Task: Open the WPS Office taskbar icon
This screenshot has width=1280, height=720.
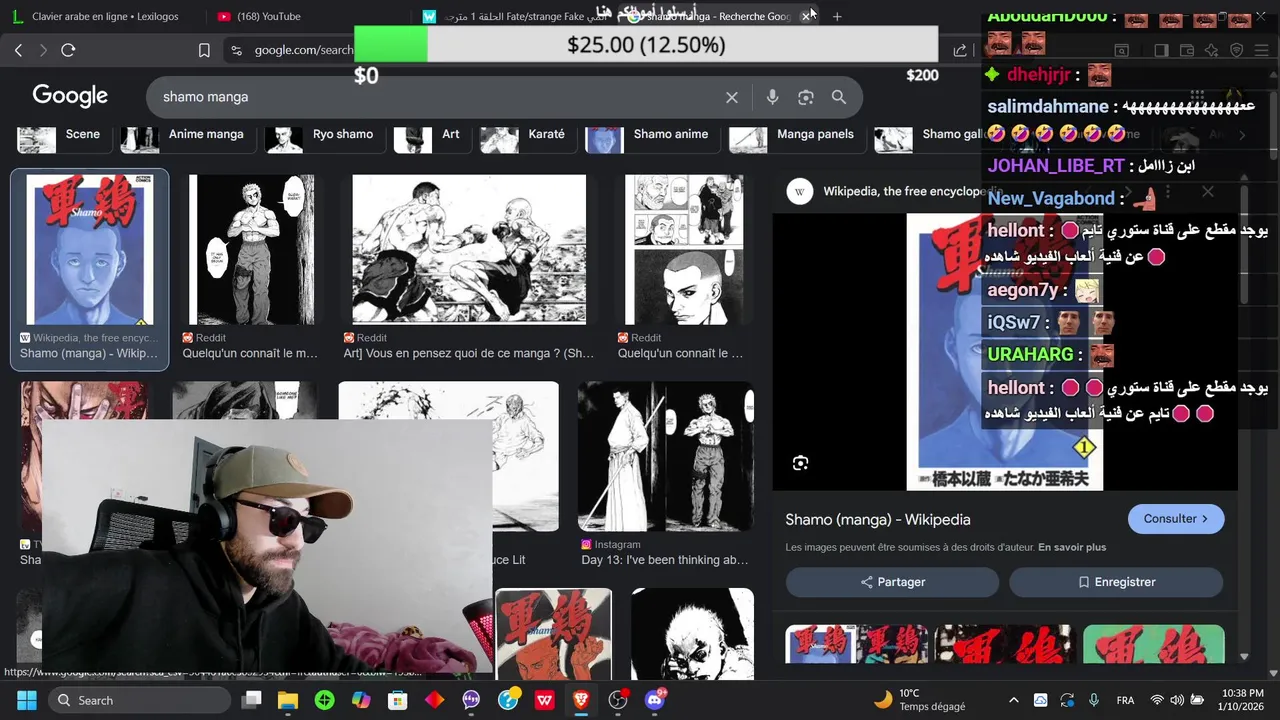Action: (545, 700)
